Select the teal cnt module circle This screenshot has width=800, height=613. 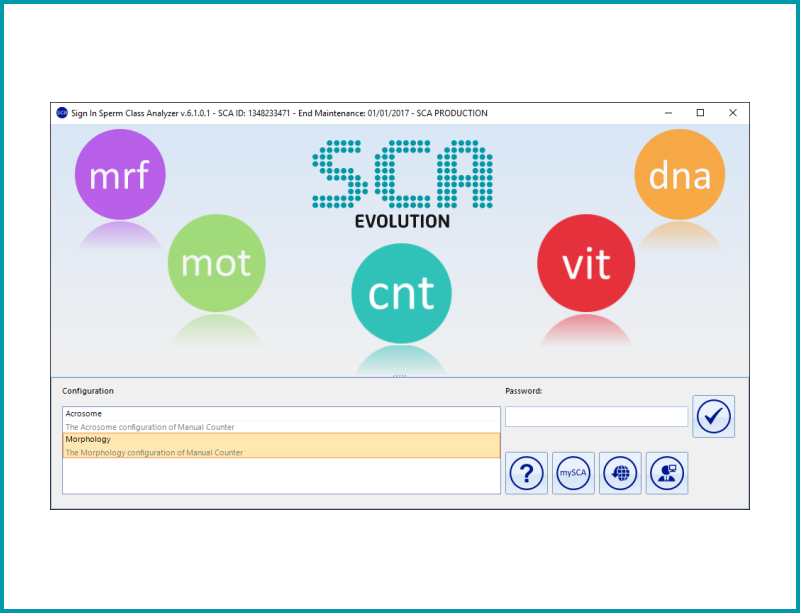coord(401,293)
